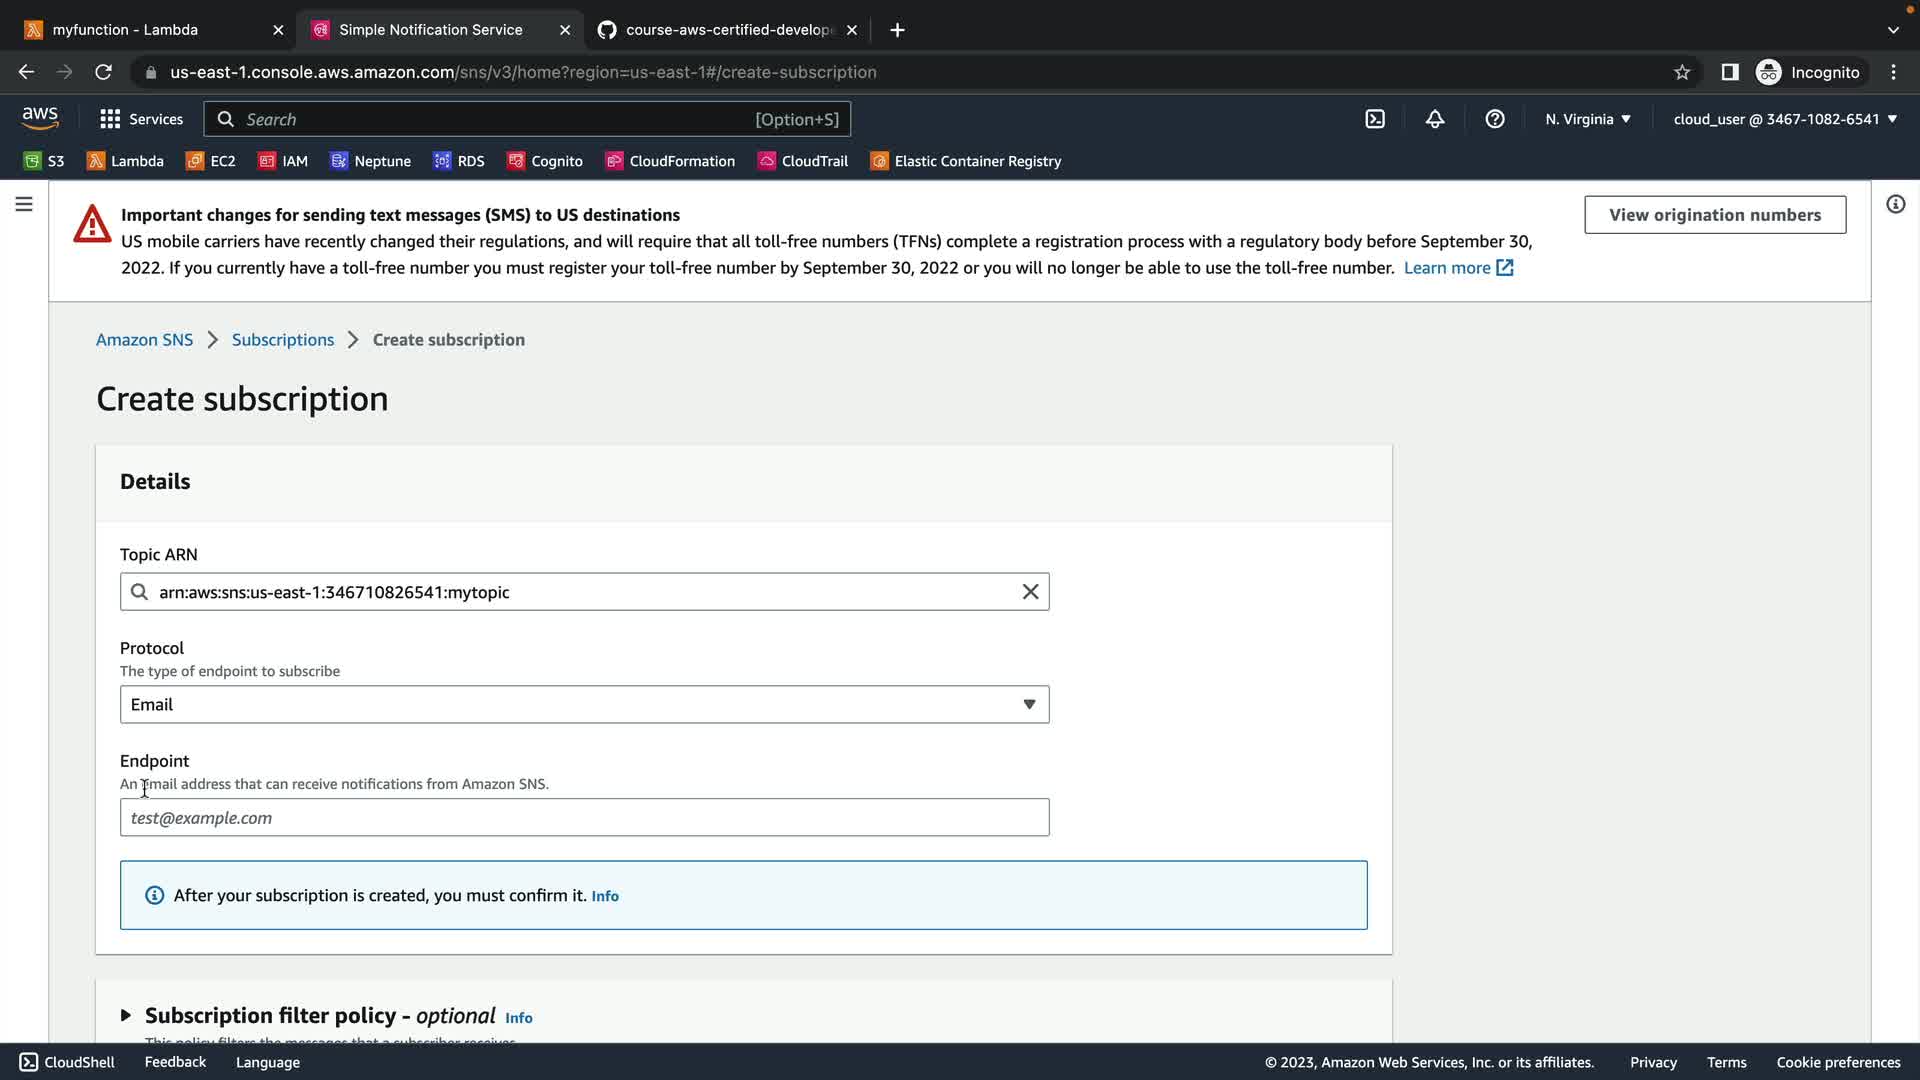Click the help question mark icon
The image size is (1920, 1080).
point(1495,119)
